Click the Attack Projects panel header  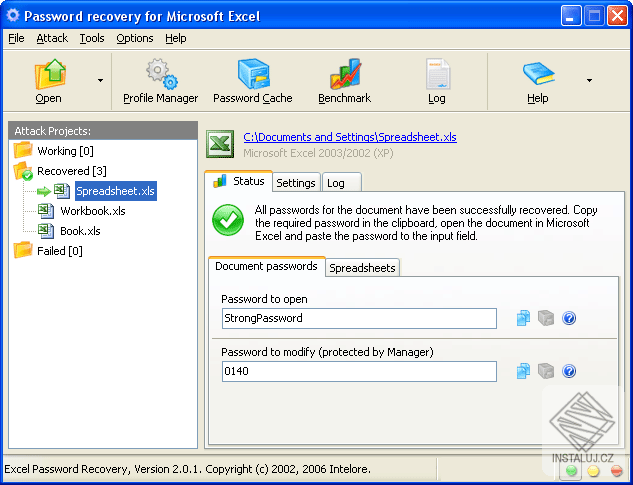coord(103,131)
